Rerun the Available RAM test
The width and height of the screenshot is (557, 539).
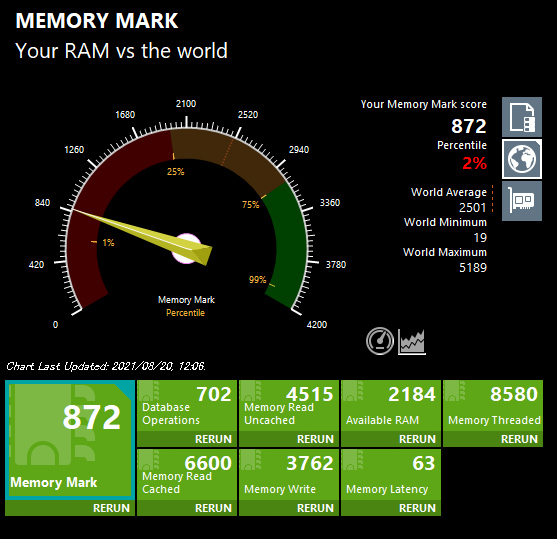pyautogui.click(x=417, y=439)
